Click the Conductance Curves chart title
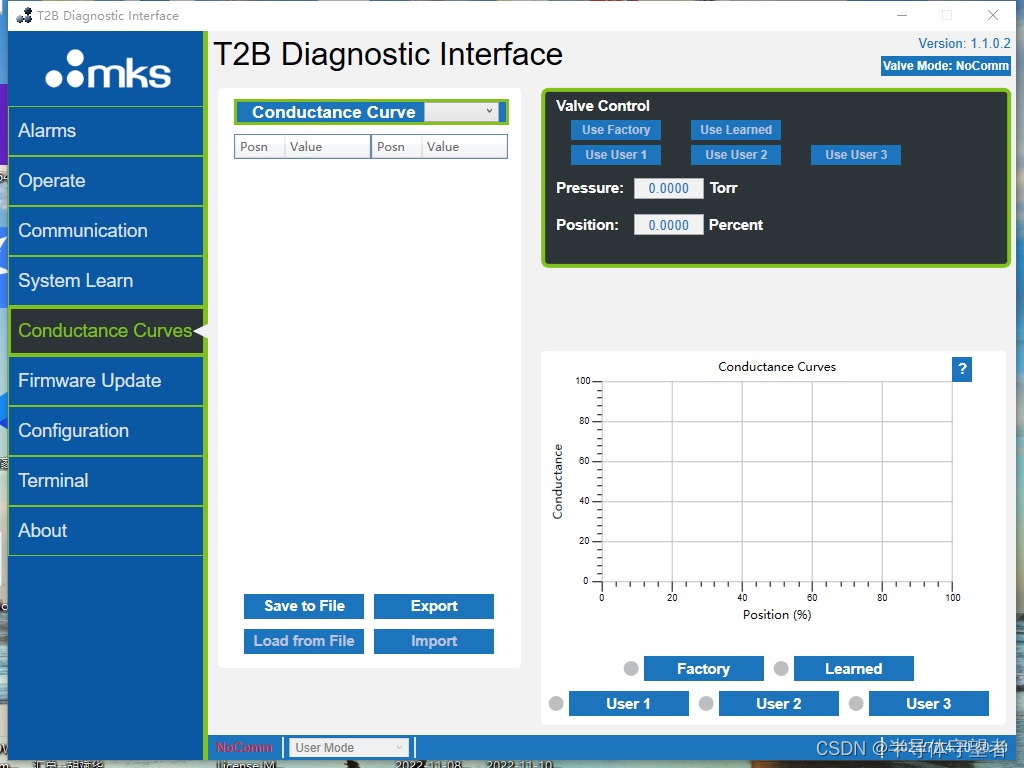 pos(776,367)
